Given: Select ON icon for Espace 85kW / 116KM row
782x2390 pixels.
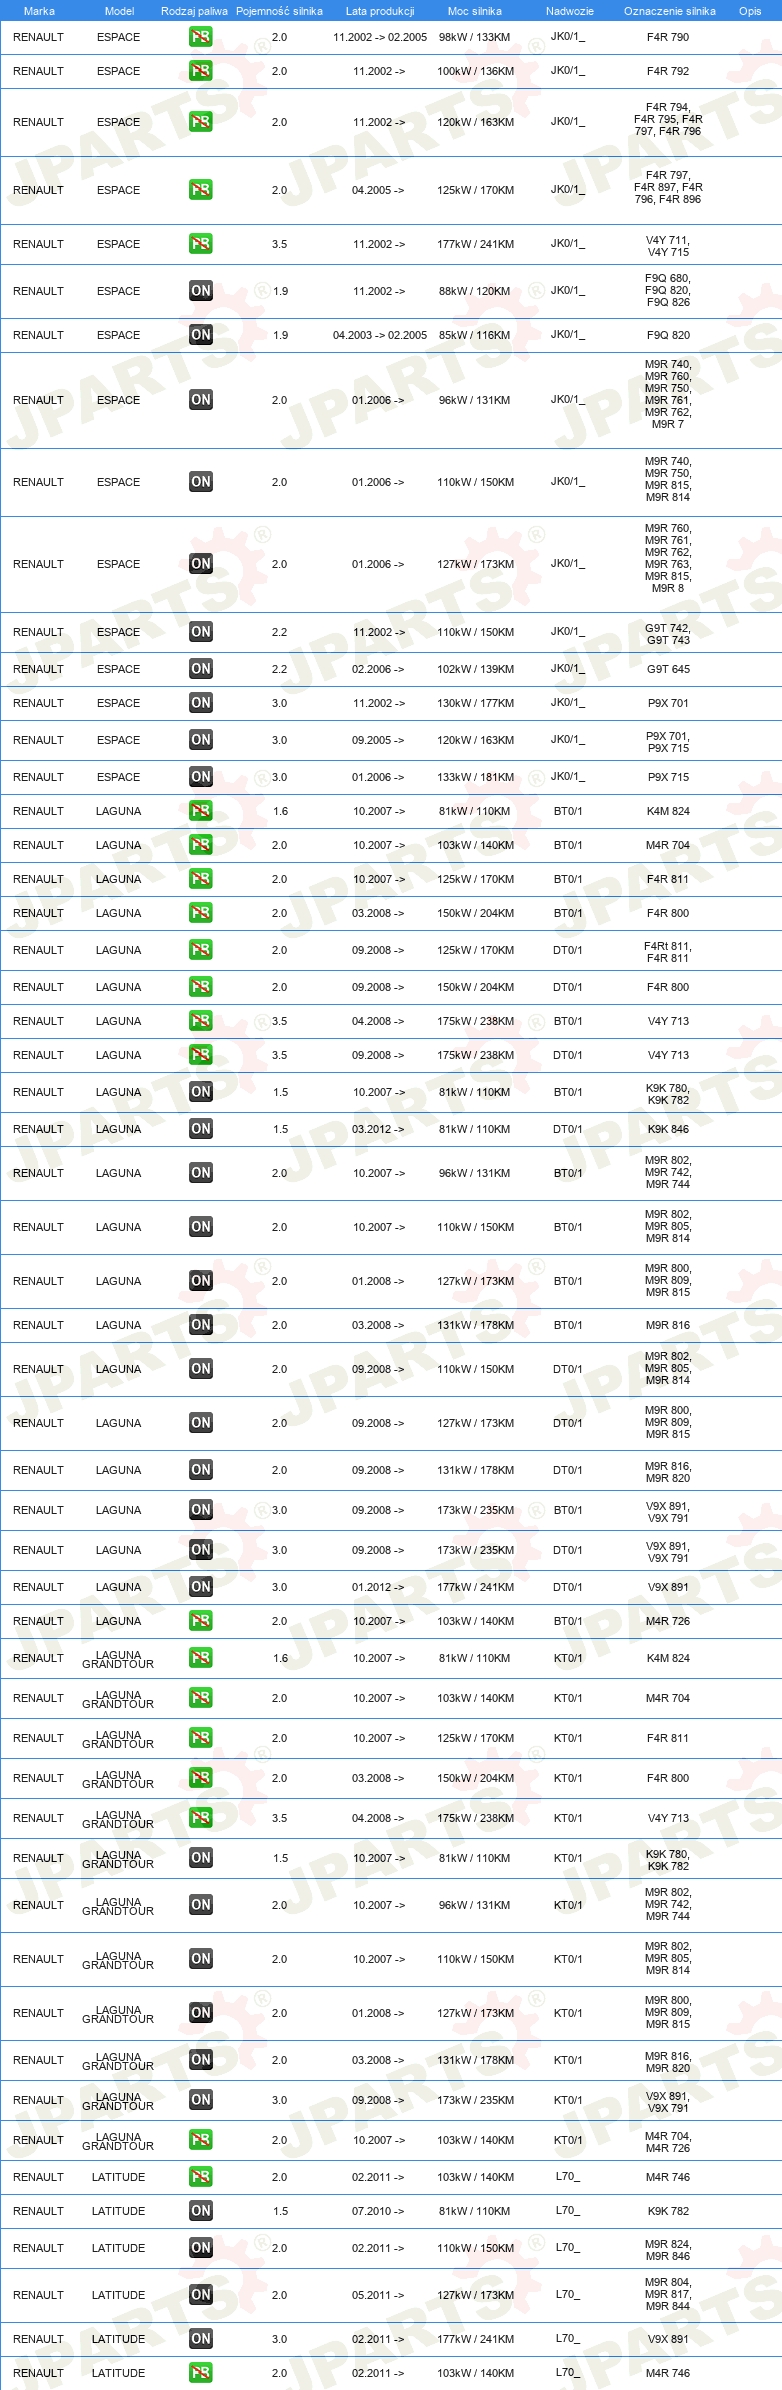Looking at the screenshot, I should pos(201,335).
